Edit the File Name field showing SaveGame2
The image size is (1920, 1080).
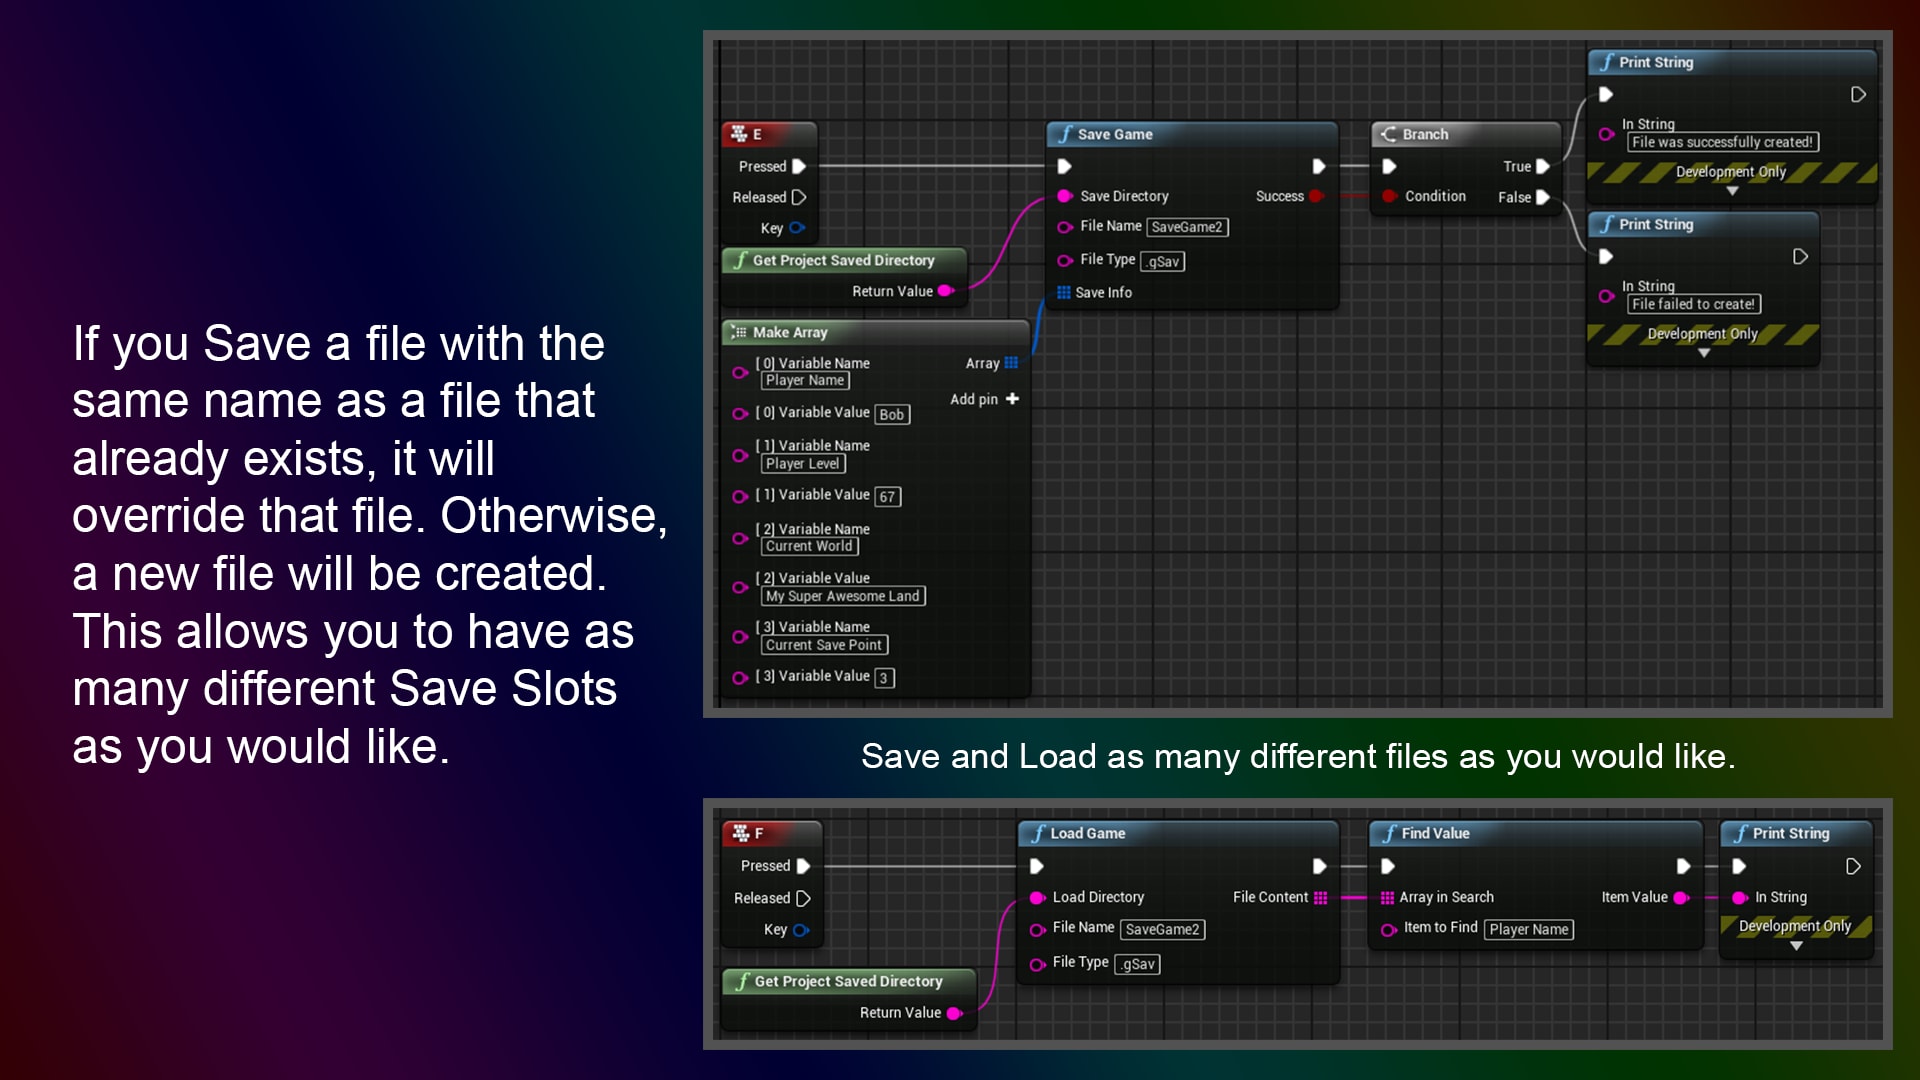click(x=1189, y=227)
